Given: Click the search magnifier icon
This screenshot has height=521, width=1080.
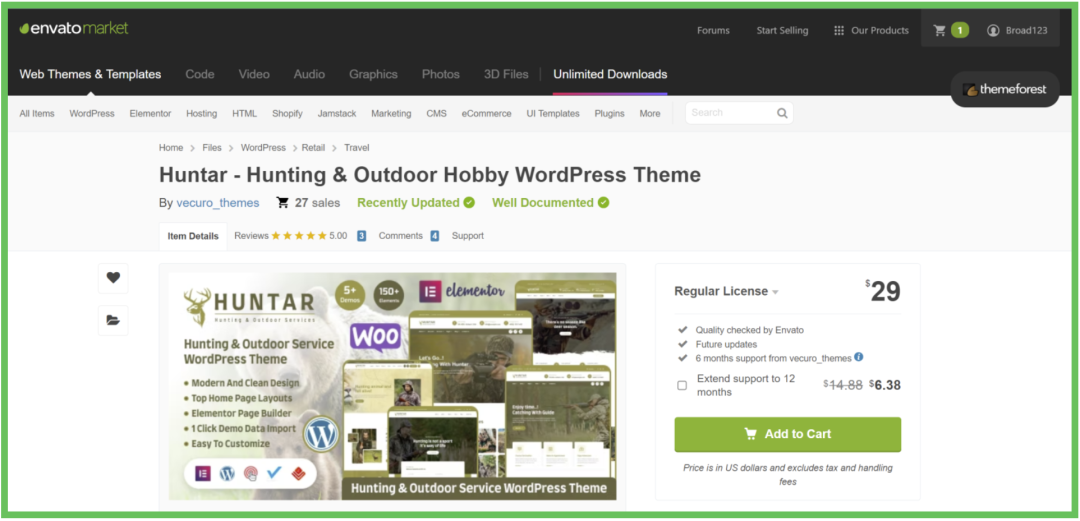Looking at the screenshot, I should (782, 113).
